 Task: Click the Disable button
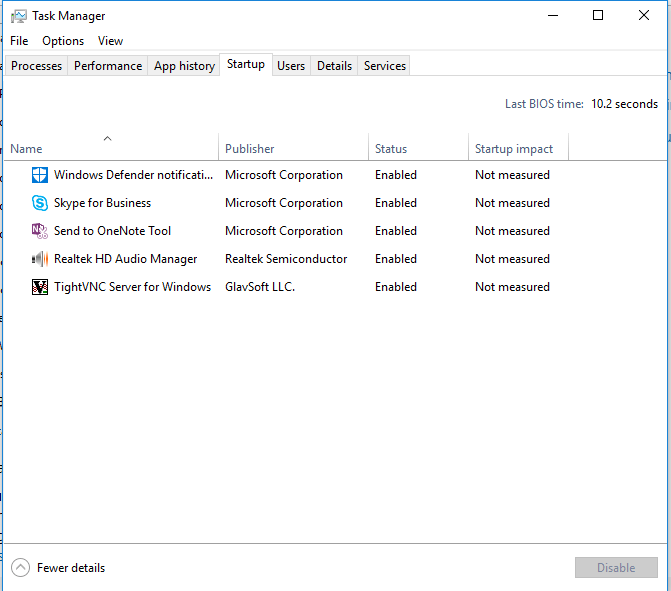[x=616, y=567]
